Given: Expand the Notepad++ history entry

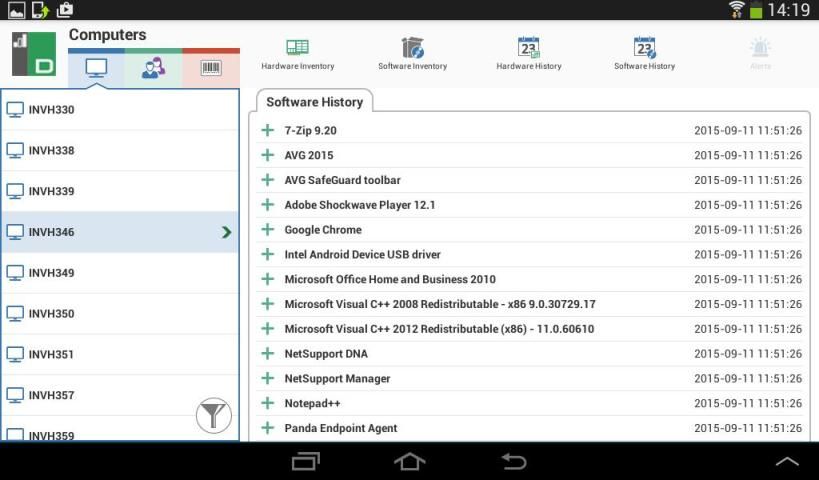Looking at the screenshot, I should pyautogui.click(x=267, y=403).
